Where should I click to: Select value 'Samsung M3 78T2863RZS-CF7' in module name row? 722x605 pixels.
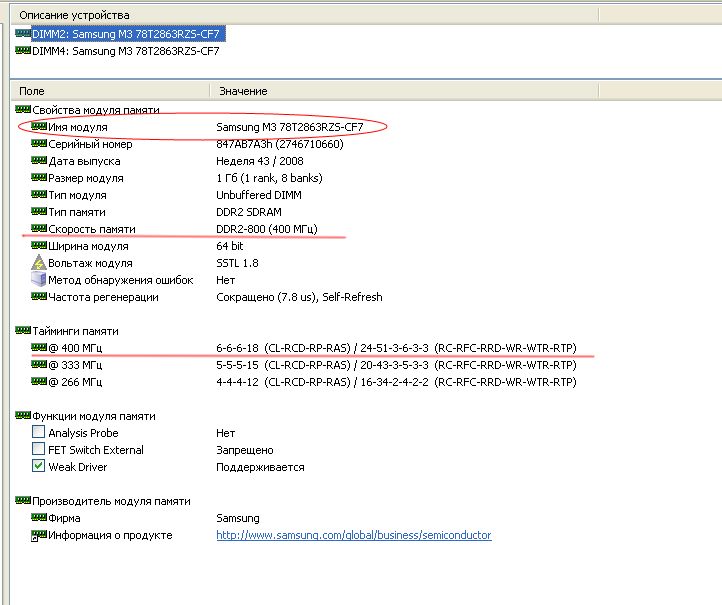(x=290, y=127)
